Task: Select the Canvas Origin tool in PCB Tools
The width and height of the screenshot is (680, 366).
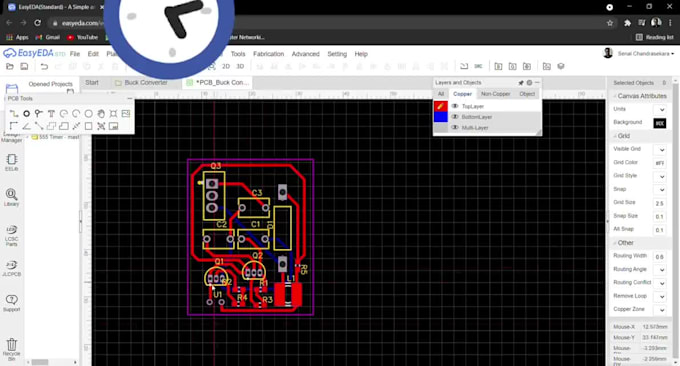Action: coord(14,126)
